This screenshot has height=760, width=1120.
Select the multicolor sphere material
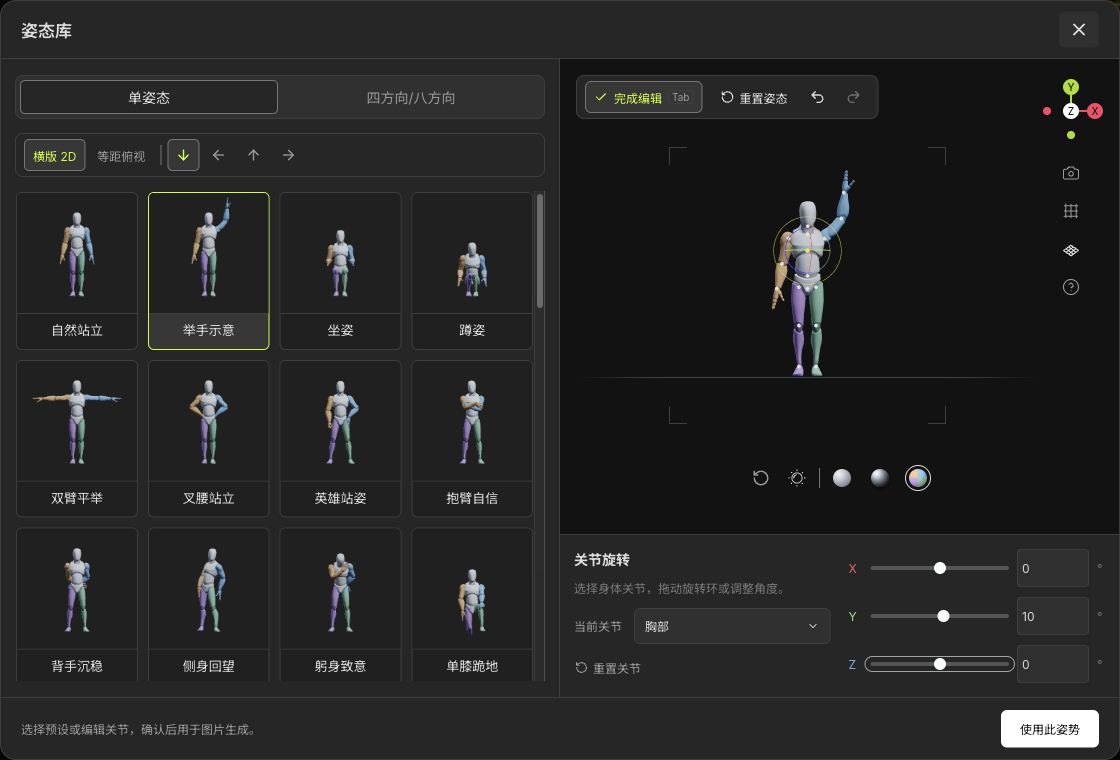(918, 478)
